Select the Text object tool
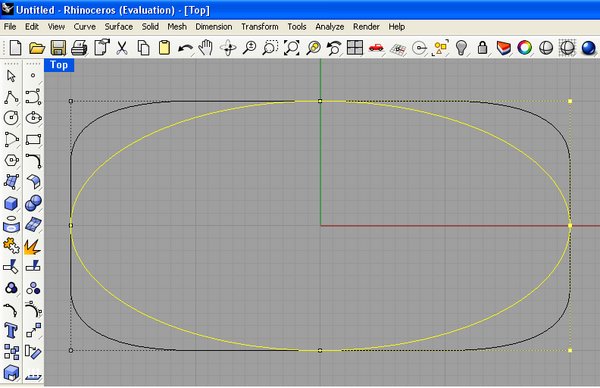600x388 pixels. coord(11,330)
